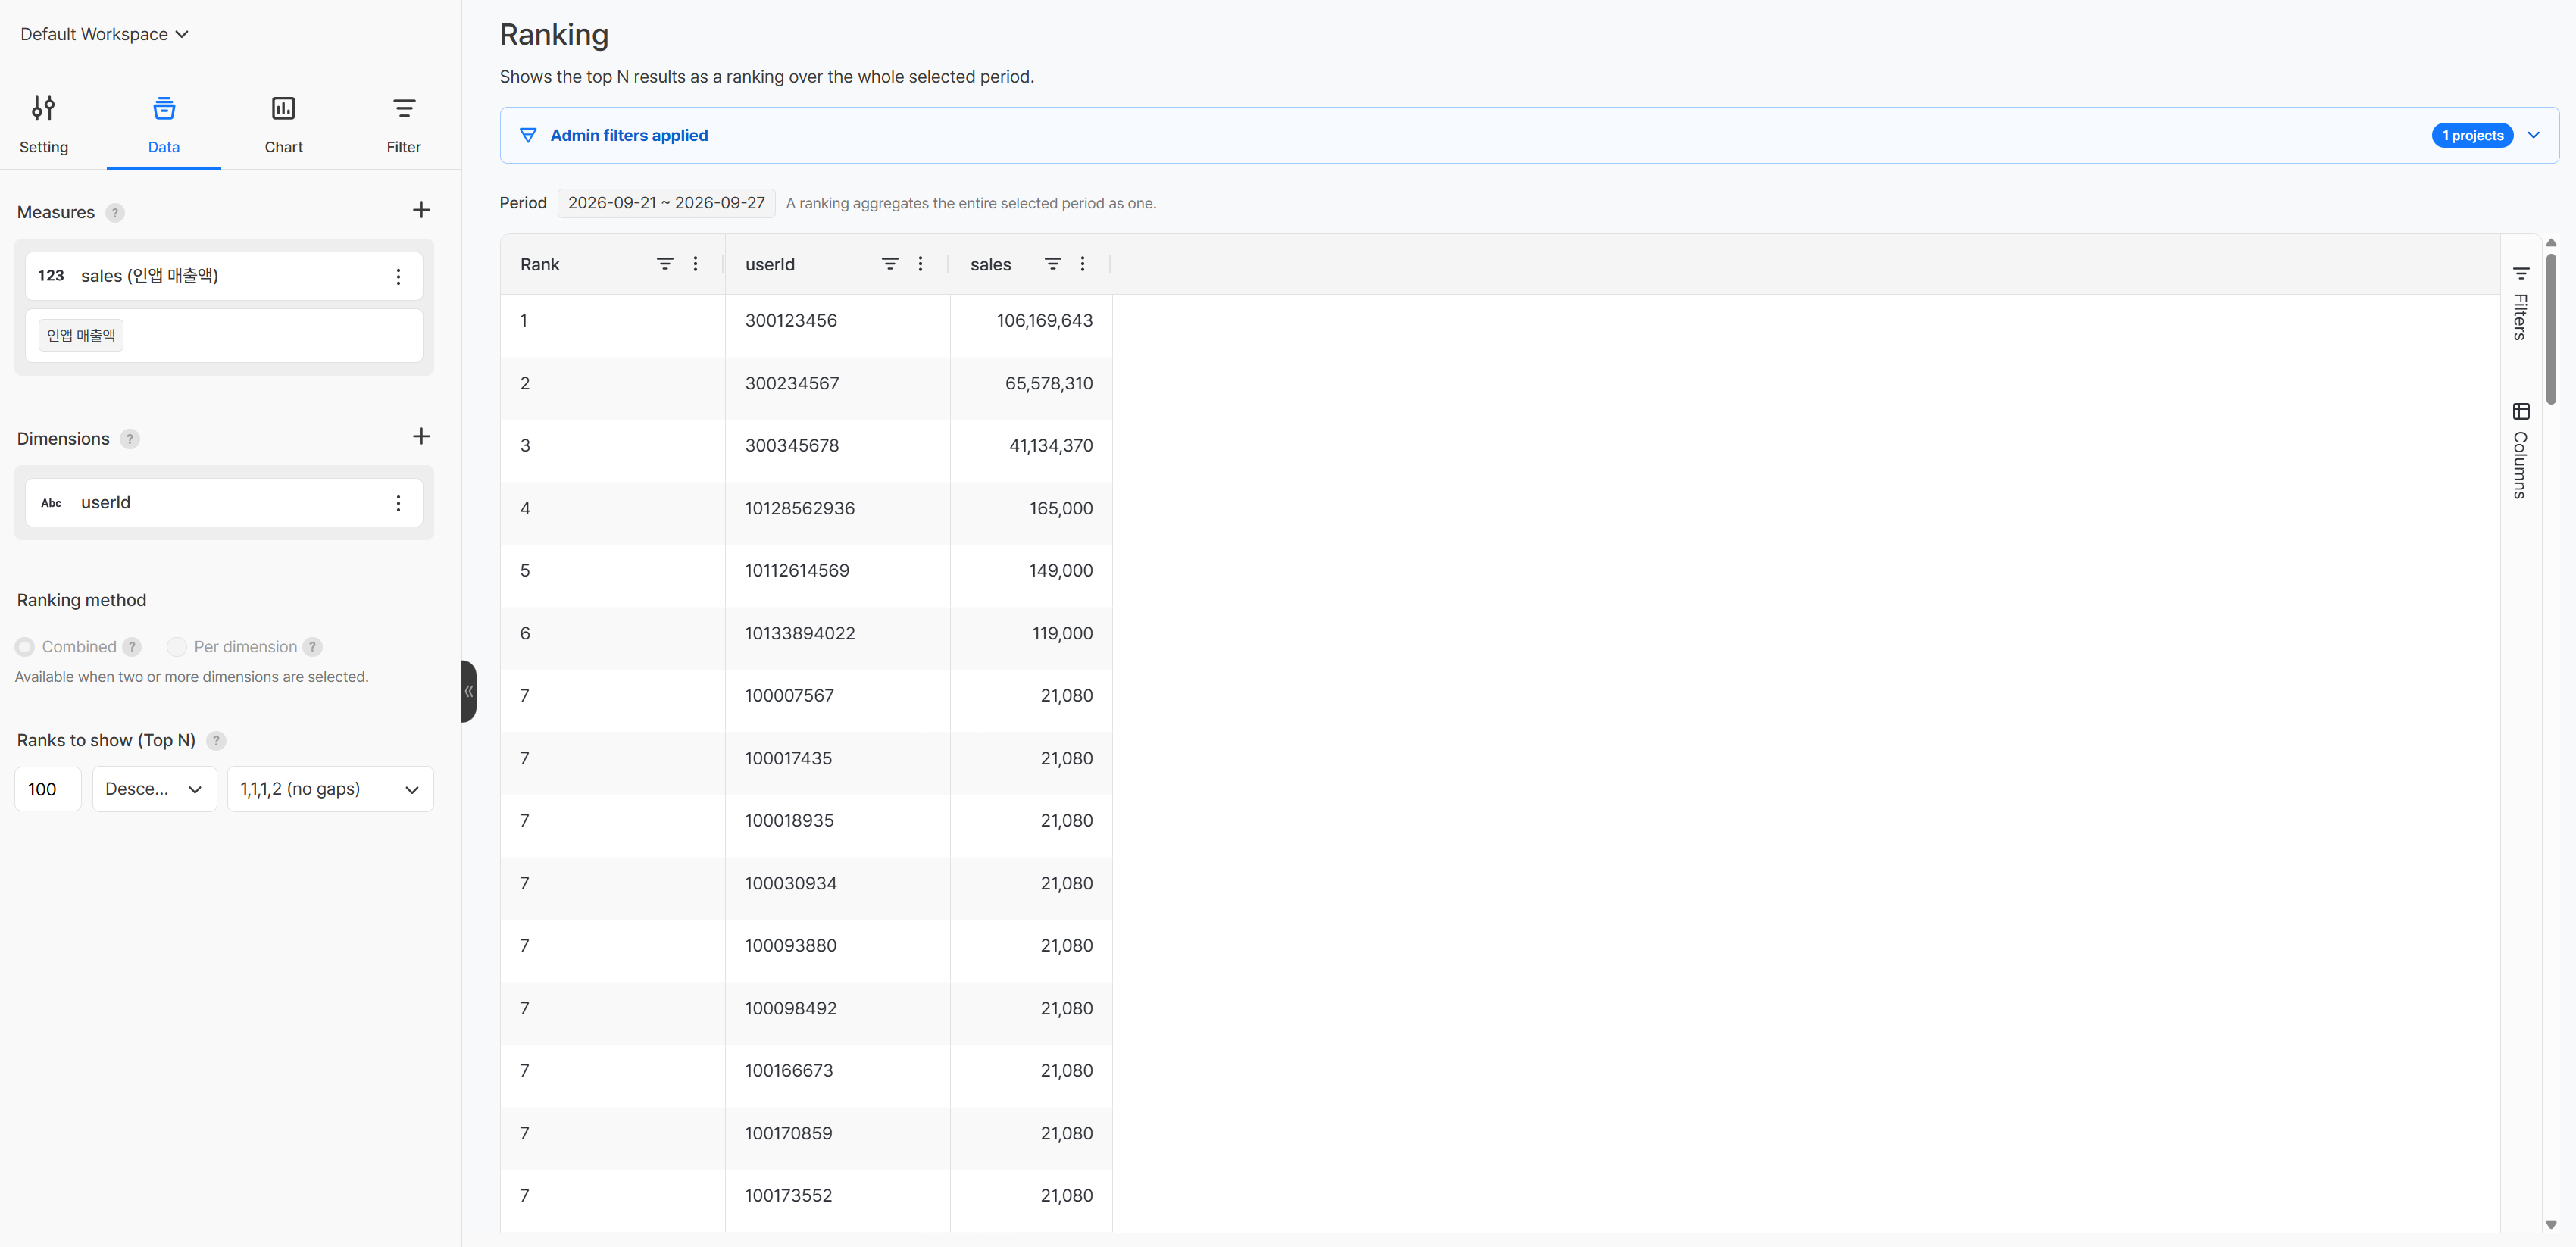Screen dimensions: 2576x1247
Task: Switch to the Setting tab
Action: coord(44,125)
